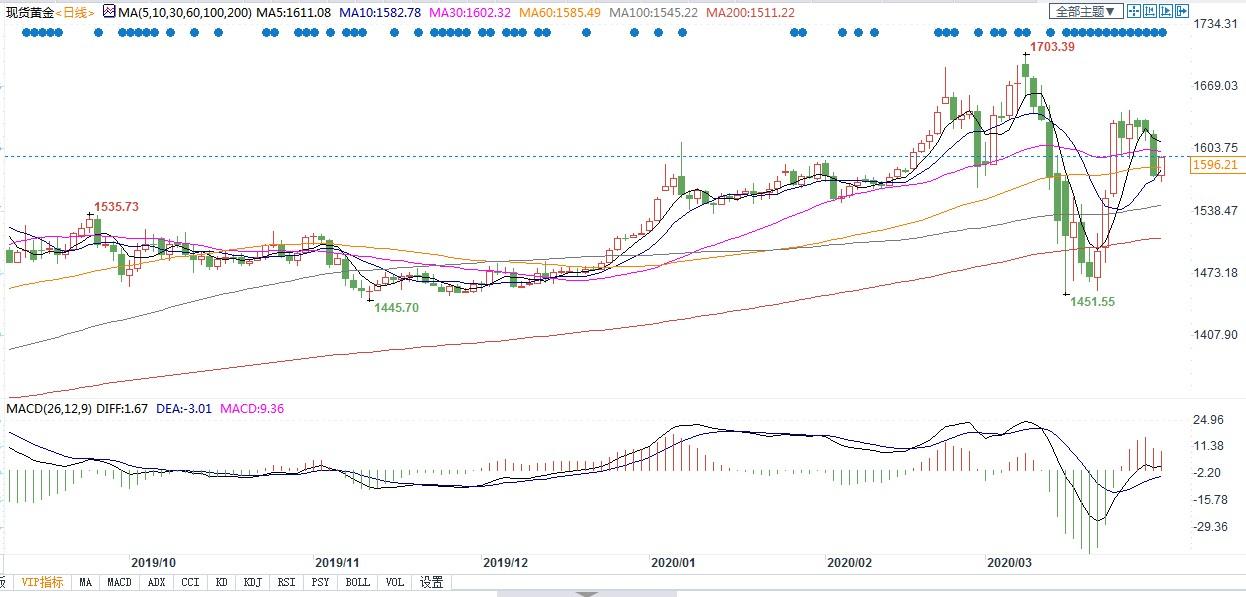Click the exit-arrow icon at top right
The image size is (1246, 597).
(x=1182, y=11)
